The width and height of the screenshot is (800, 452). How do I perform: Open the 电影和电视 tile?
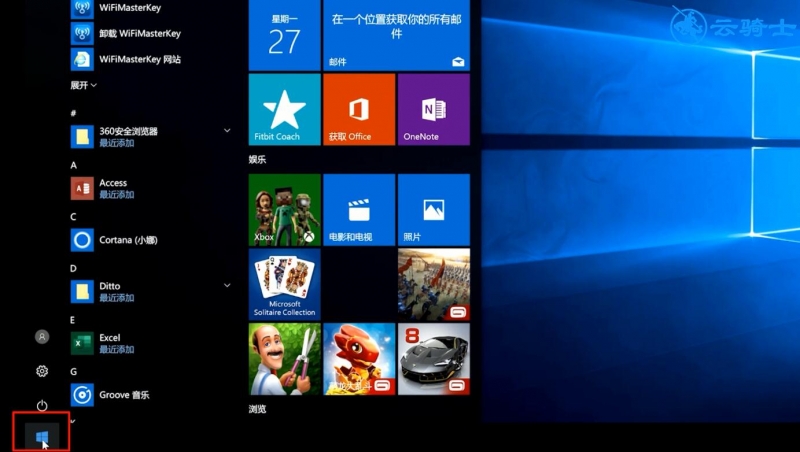point(359,210)
